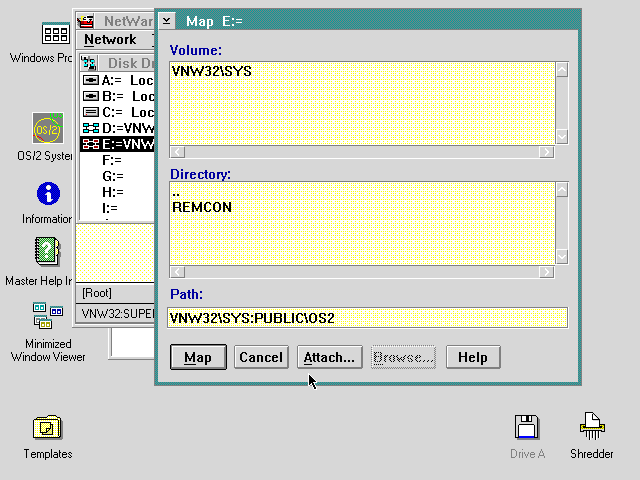Click the Disk Drives window icon
The image size is (640, 480).
[89, 63]
